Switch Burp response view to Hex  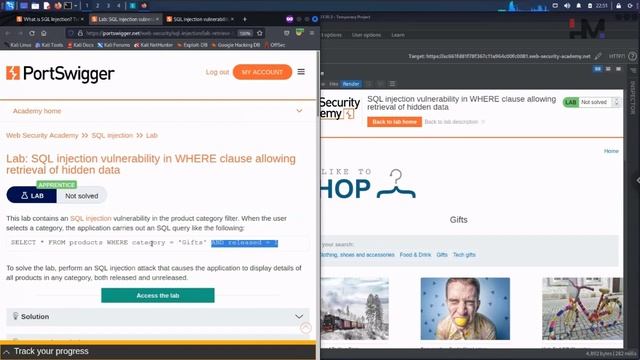pyautogui.click(x=334, y=84)
